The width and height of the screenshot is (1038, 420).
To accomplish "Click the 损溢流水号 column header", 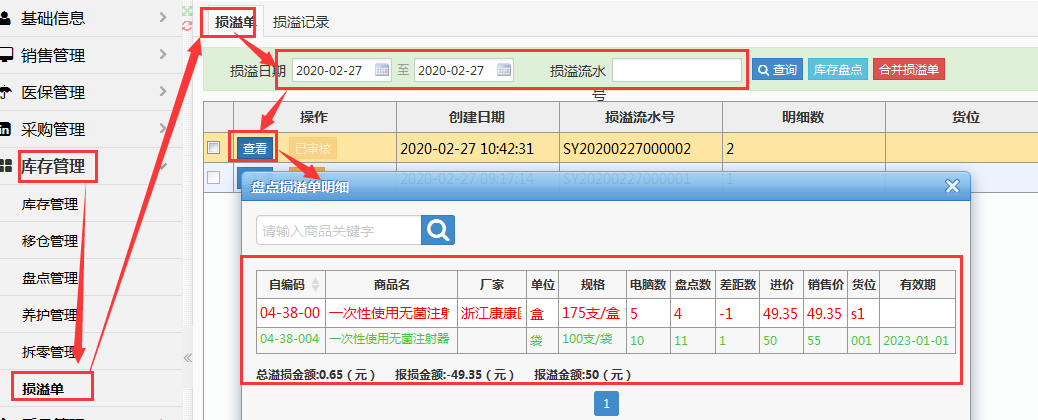I will 639,117.
